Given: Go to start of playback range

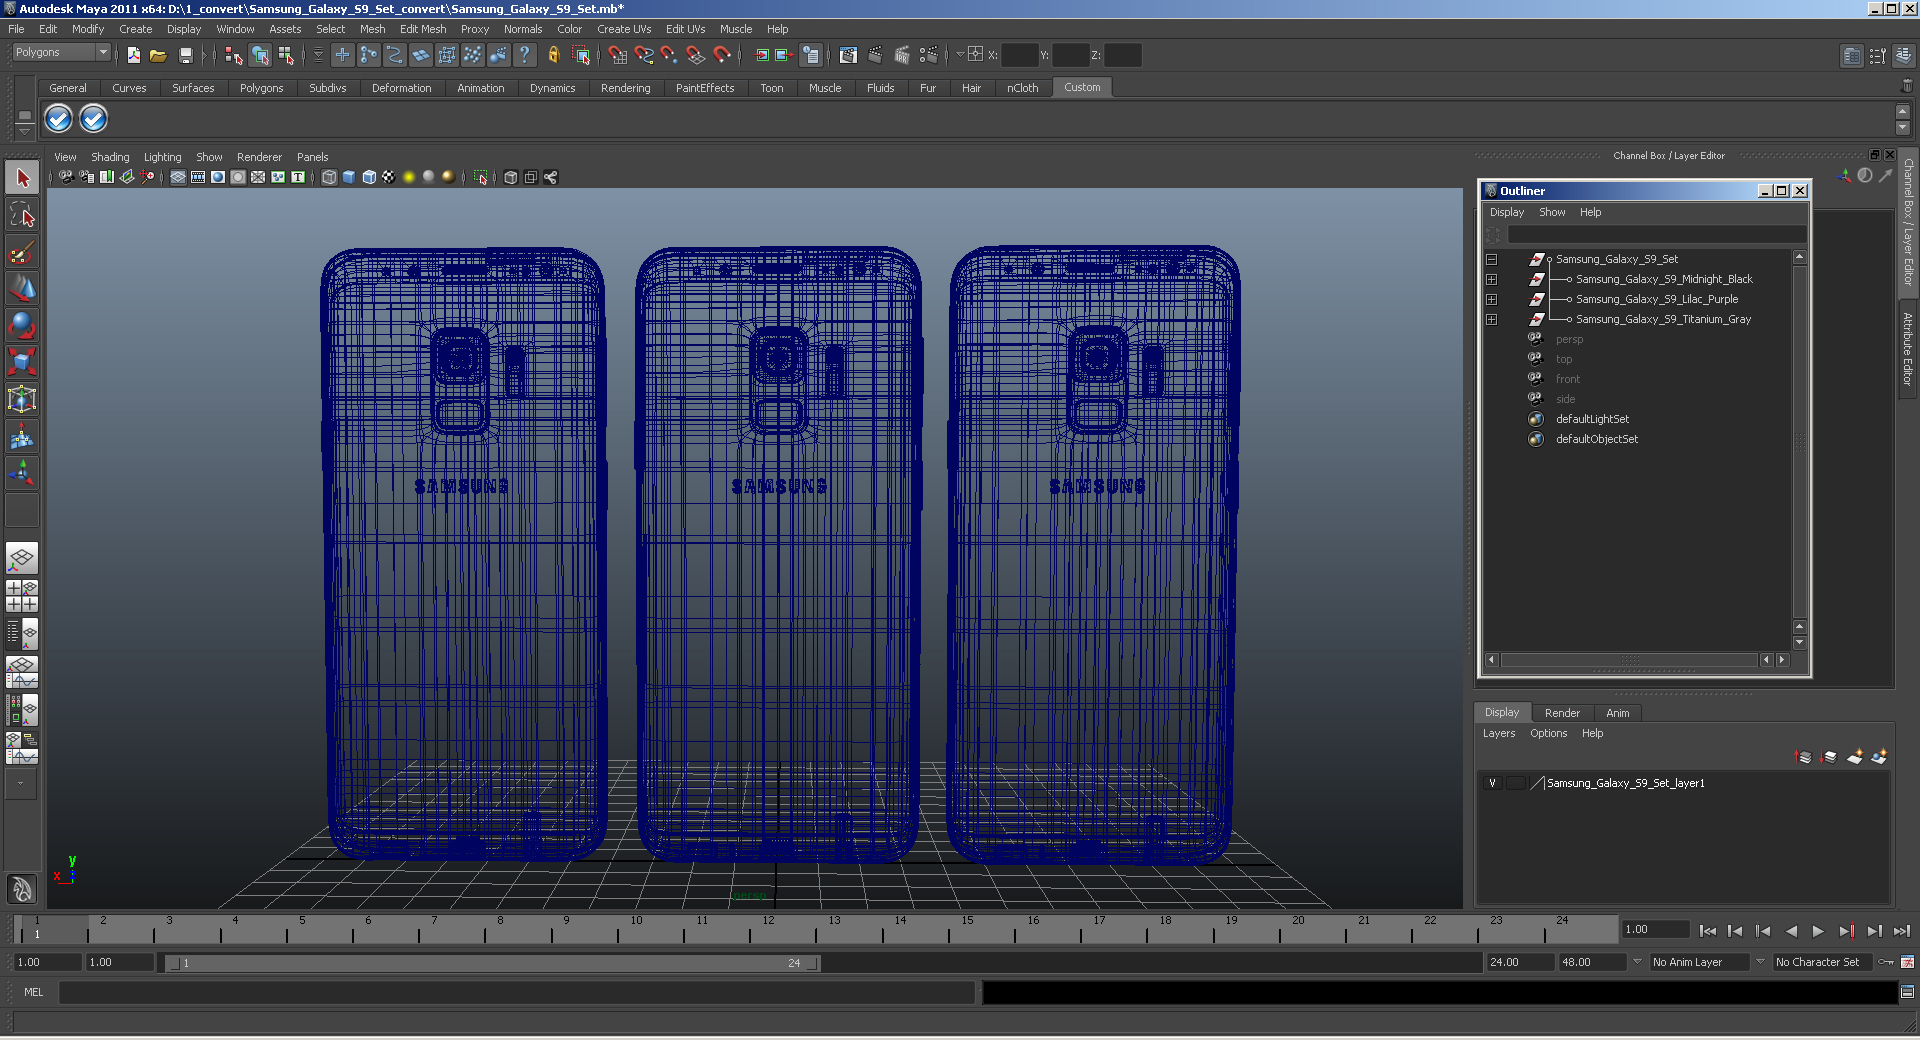Looking at the screenshot, I should [x=1708, y=931].
